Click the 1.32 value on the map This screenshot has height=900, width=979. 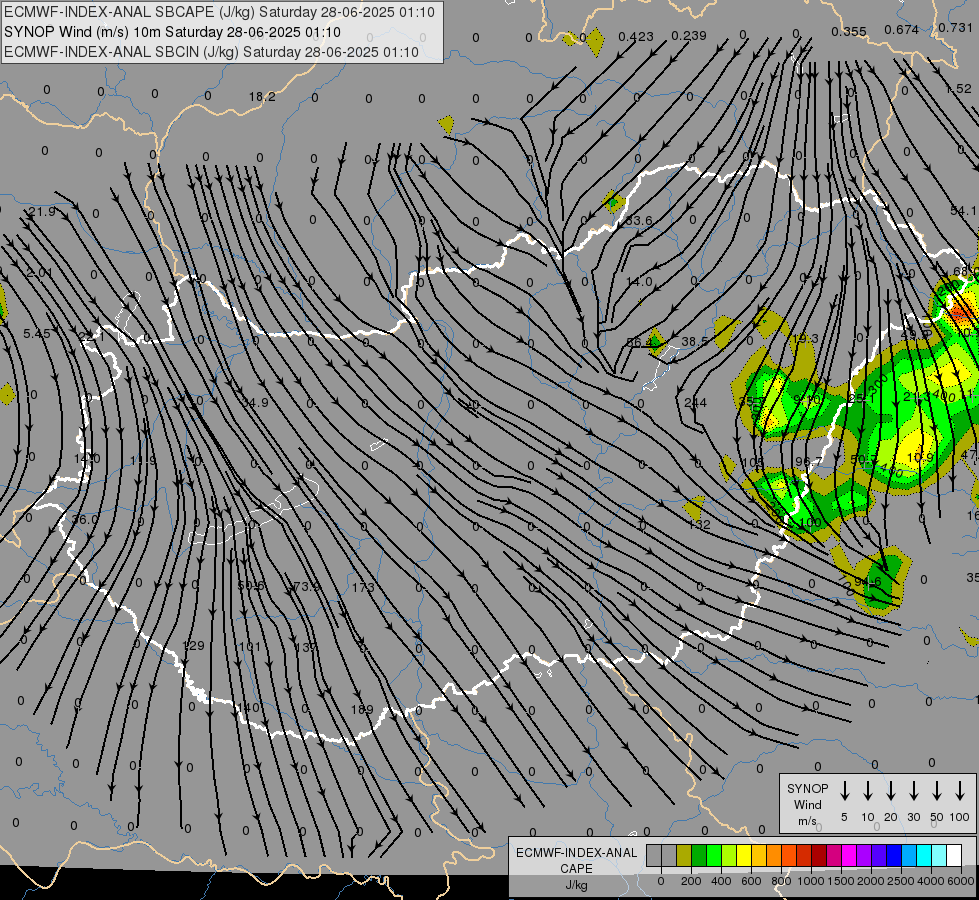[x=699, y=524]
